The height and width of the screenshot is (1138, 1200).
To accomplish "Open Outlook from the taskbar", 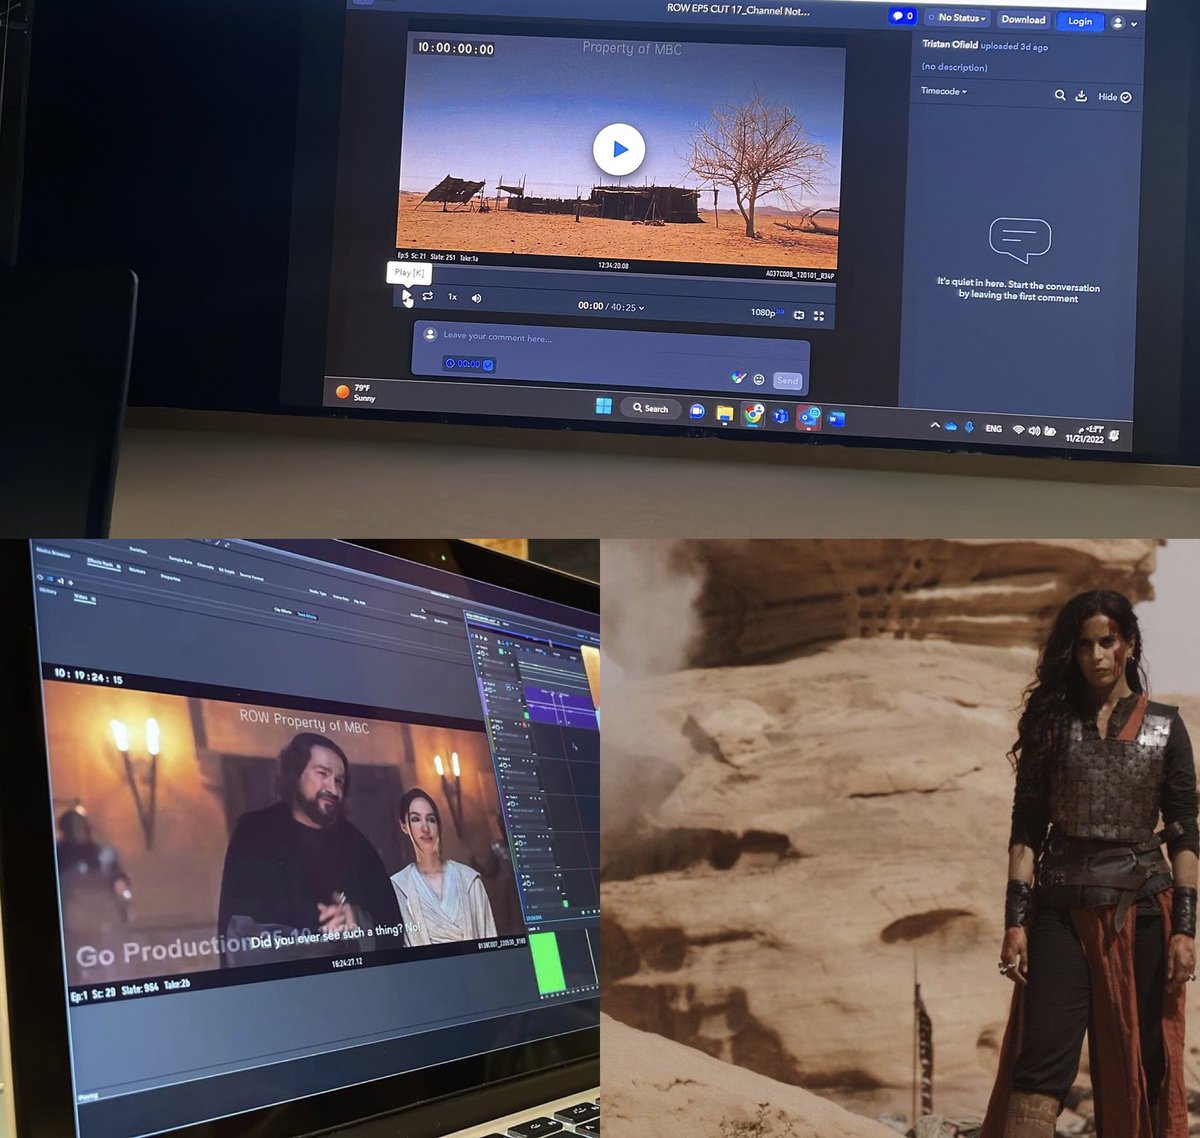I will pyautogui.click(x=809, y=418).
